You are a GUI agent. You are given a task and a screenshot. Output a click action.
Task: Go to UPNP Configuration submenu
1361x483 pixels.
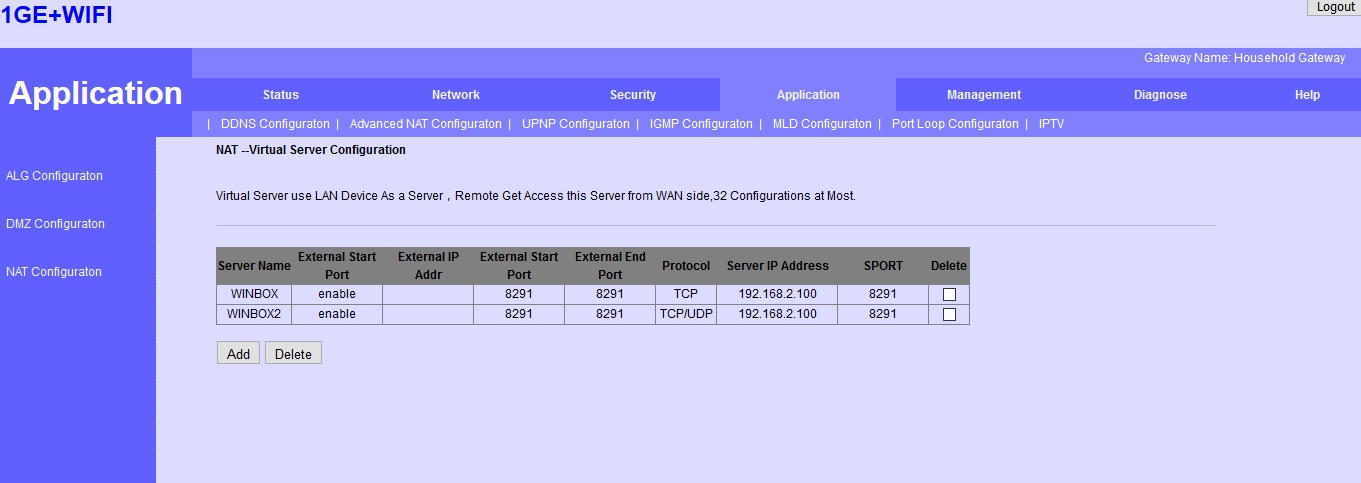[x=576, y=124]
